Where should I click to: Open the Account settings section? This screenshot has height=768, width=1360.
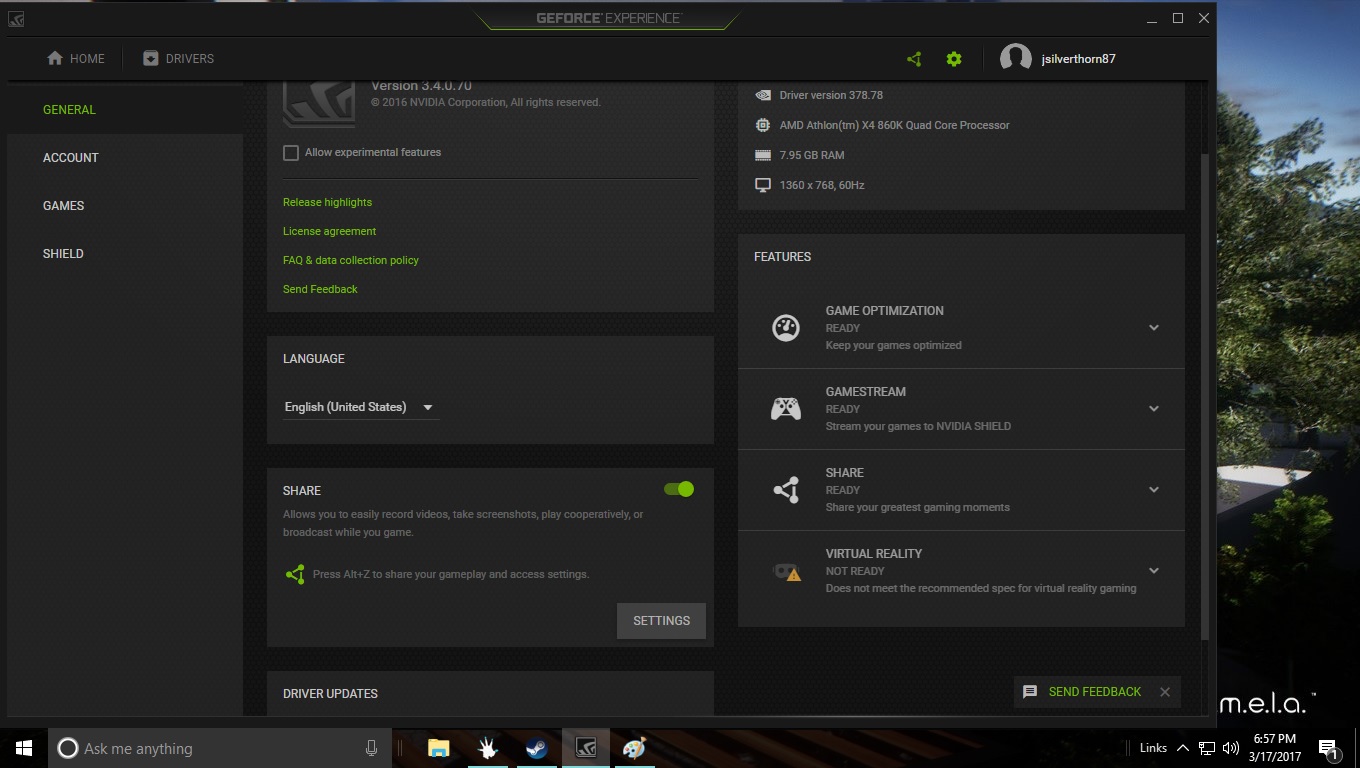point(125,158)
